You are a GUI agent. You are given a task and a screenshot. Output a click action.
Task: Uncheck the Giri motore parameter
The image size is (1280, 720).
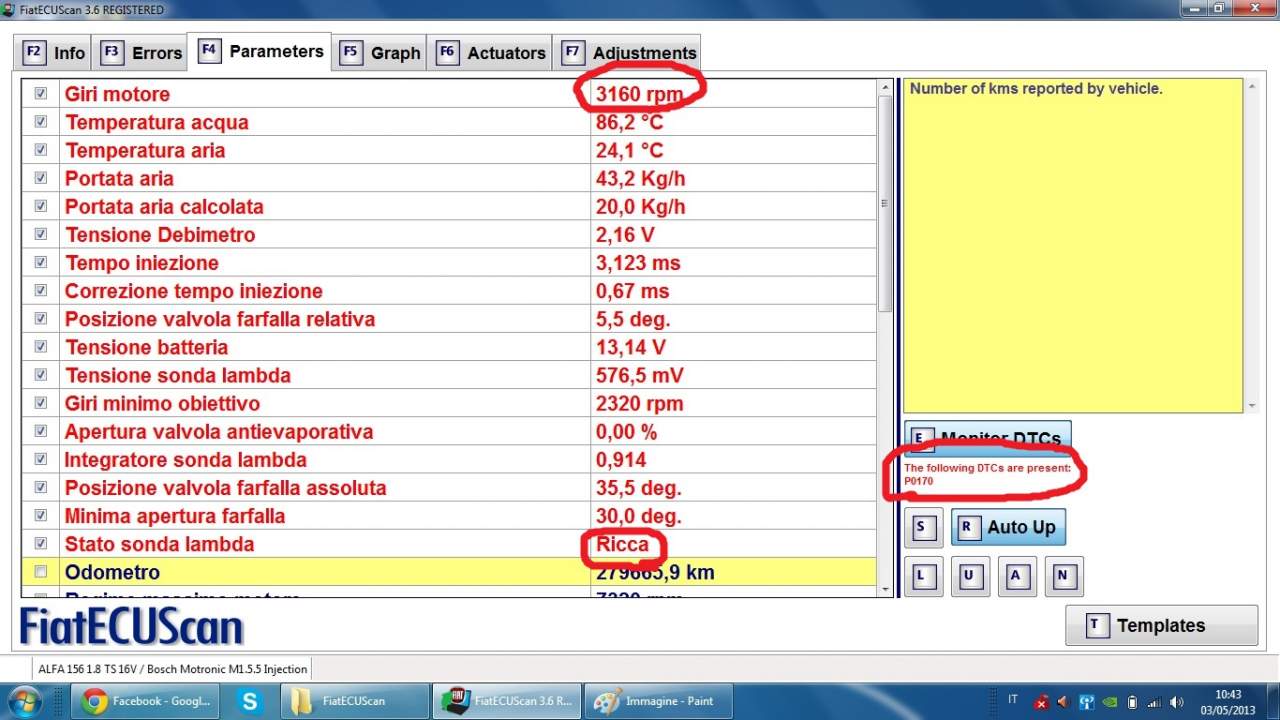[x=41, y=93]
